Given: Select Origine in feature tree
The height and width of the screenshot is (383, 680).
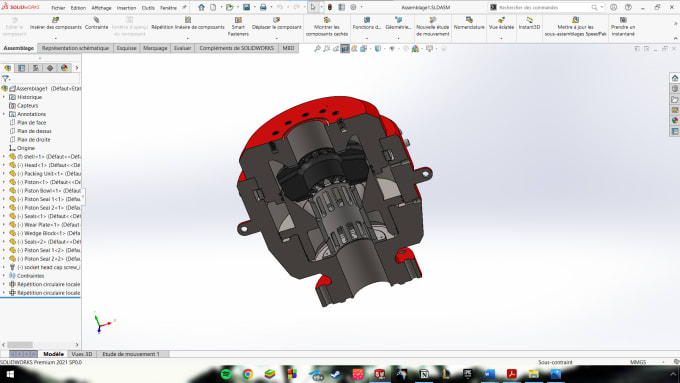Looking at the screenshot, I should [26, 148].
